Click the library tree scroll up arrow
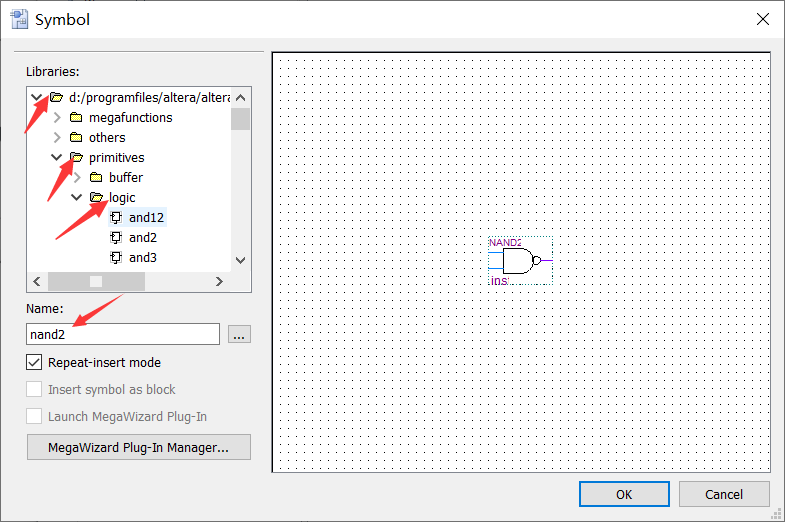Image resolution: width=785 pixels, height=522 pixels. [x=240, y=98]
